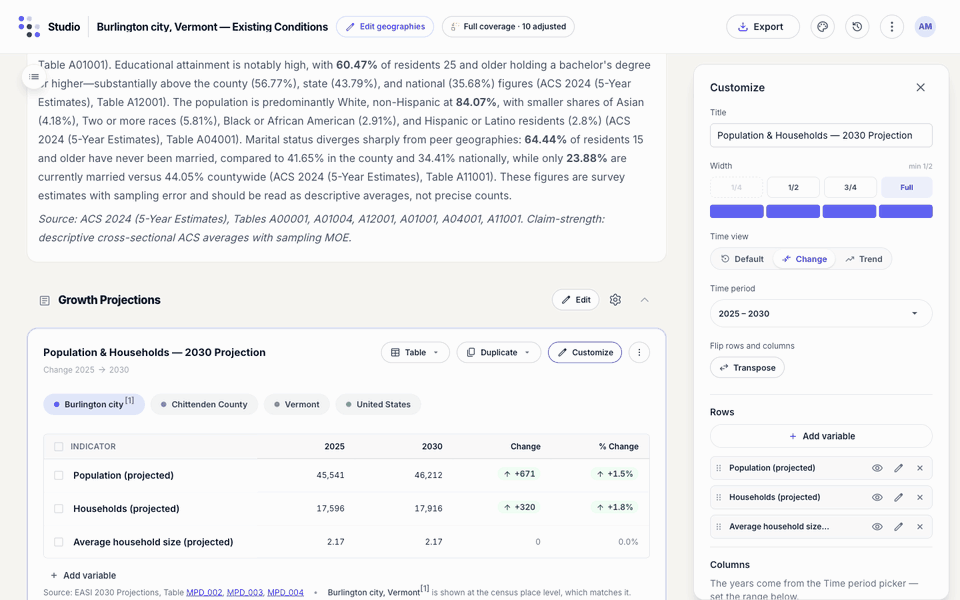
Task: Click the Transpose button
Action: tap(747, 368)
